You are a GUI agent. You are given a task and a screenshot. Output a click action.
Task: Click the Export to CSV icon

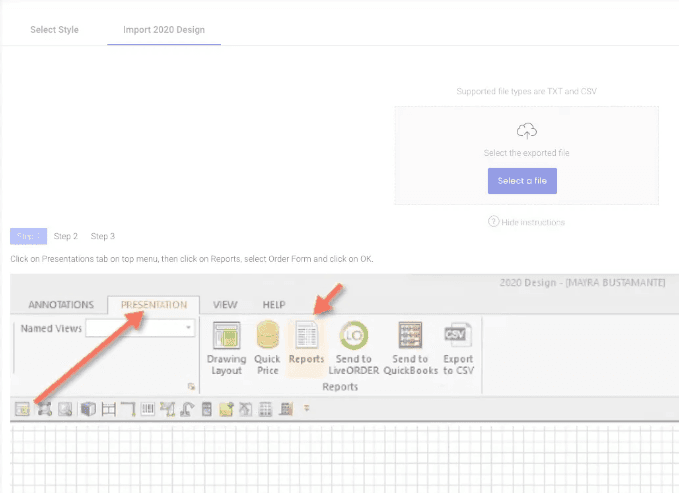458,334
